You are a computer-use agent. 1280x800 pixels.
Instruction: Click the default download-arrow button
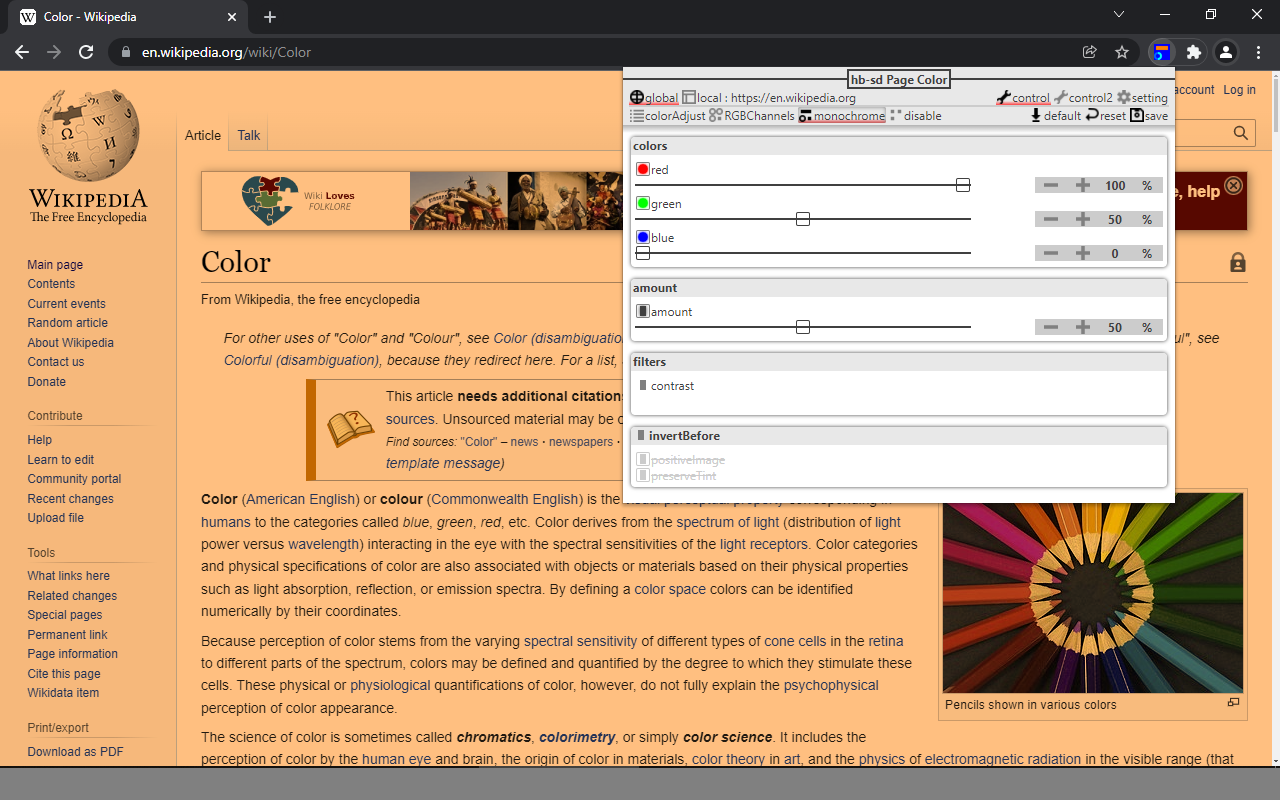pos(1055,116)
